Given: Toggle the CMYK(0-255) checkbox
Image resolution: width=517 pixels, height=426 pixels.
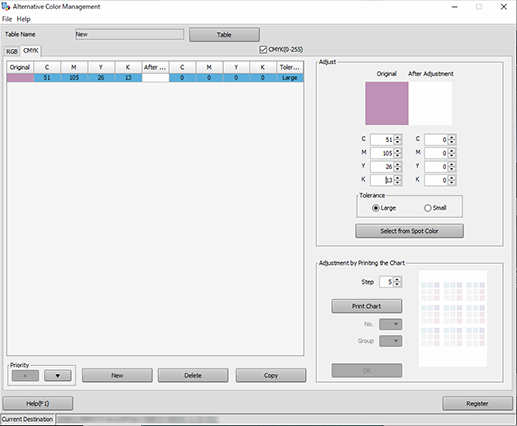Looking at the screenshot, I should [263, 50].
